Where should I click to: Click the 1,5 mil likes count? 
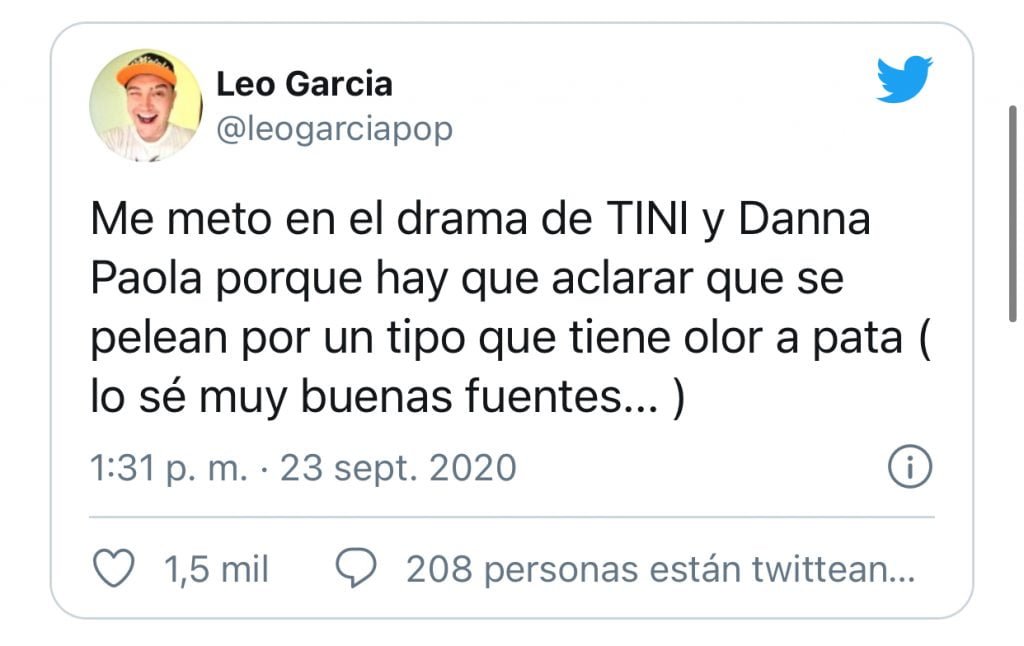[216, 569]
